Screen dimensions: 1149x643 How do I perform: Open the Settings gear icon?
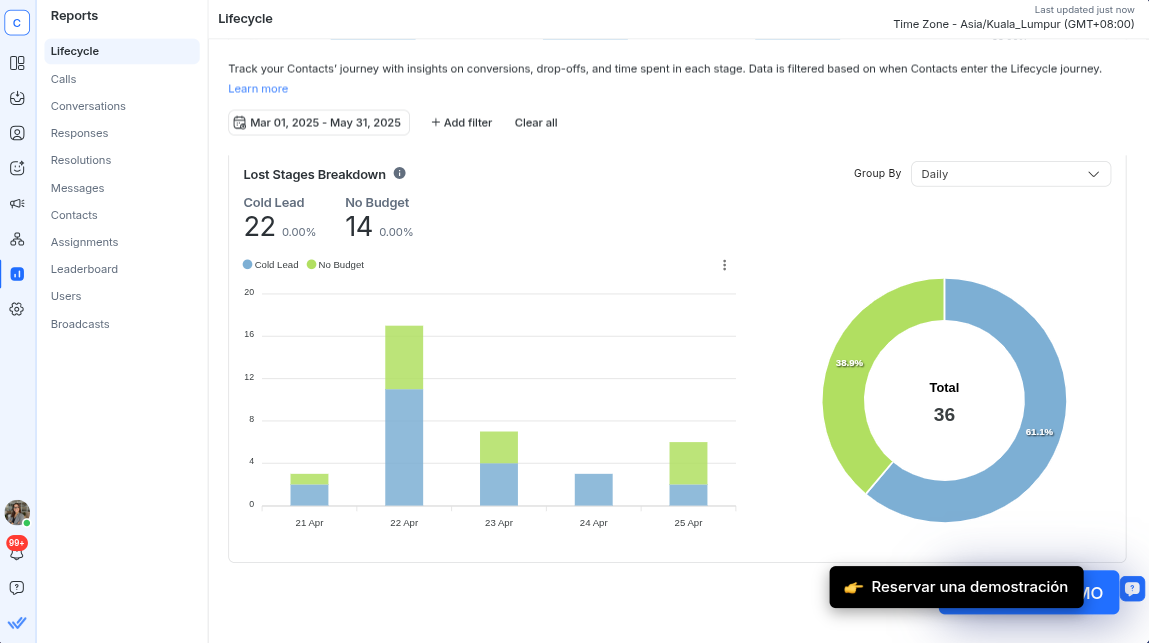[x=17, y=309]
